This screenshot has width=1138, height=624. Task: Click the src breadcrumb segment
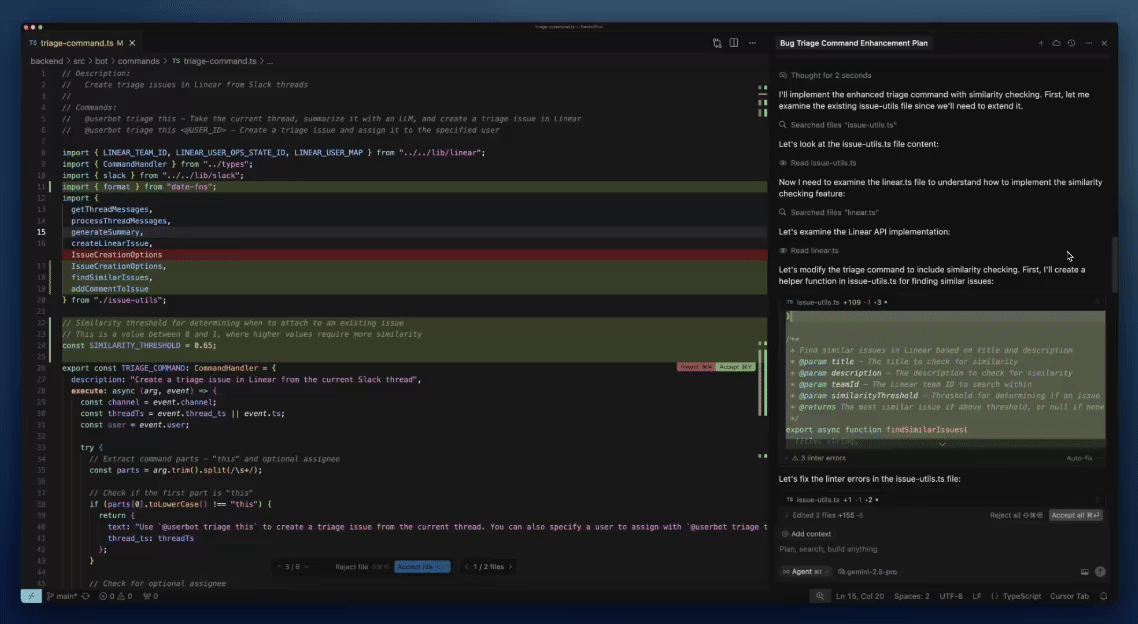tap(79, 62)
